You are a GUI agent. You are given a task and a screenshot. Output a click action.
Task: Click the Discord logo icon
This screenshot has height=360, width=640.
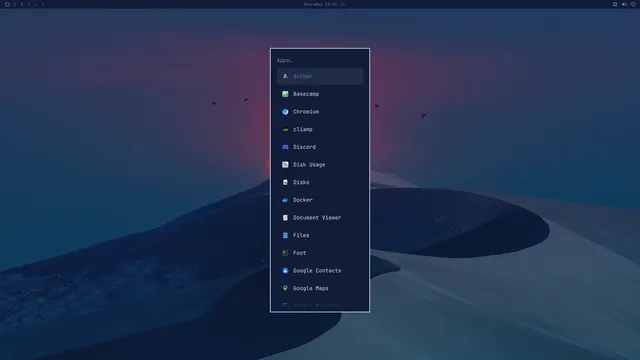pos(285,147)
